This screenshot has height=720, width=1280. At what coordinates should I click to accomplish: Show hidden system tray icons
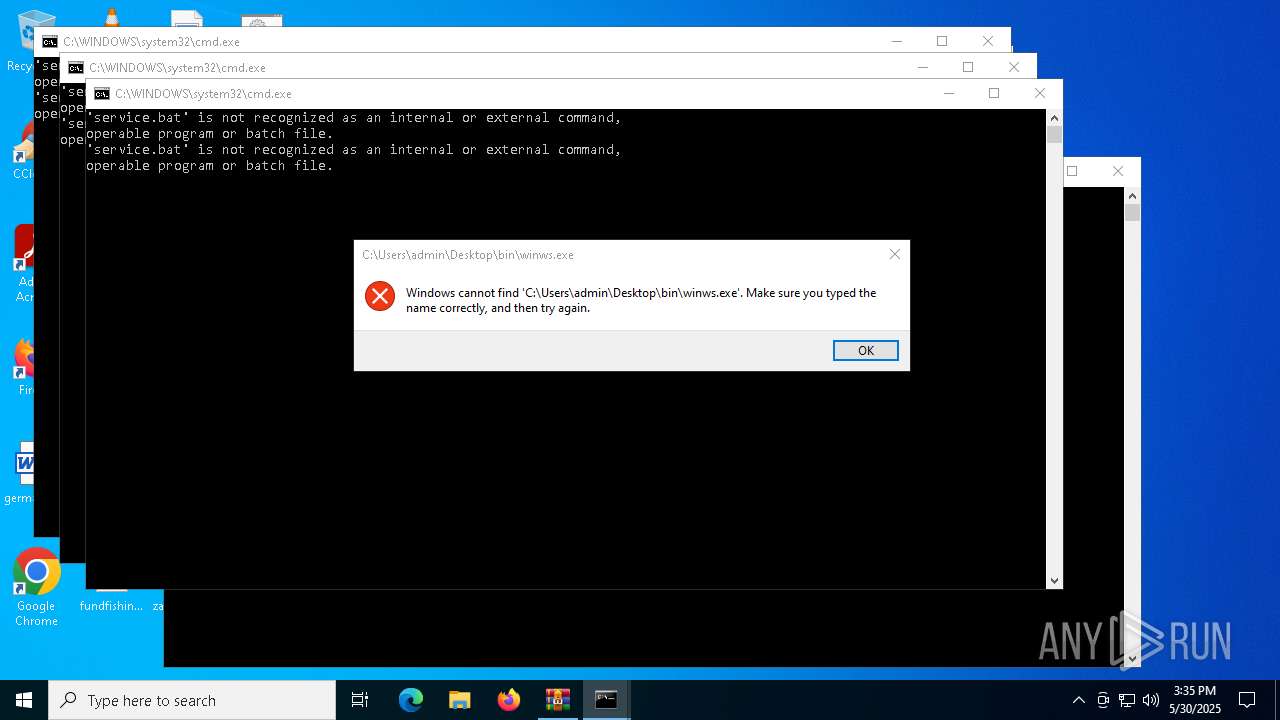click(1078, 700)
